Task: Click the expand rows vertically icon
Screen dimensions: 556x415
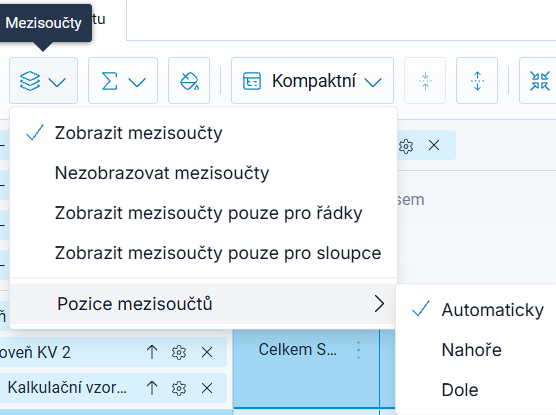Action: (x=477, y=81)
